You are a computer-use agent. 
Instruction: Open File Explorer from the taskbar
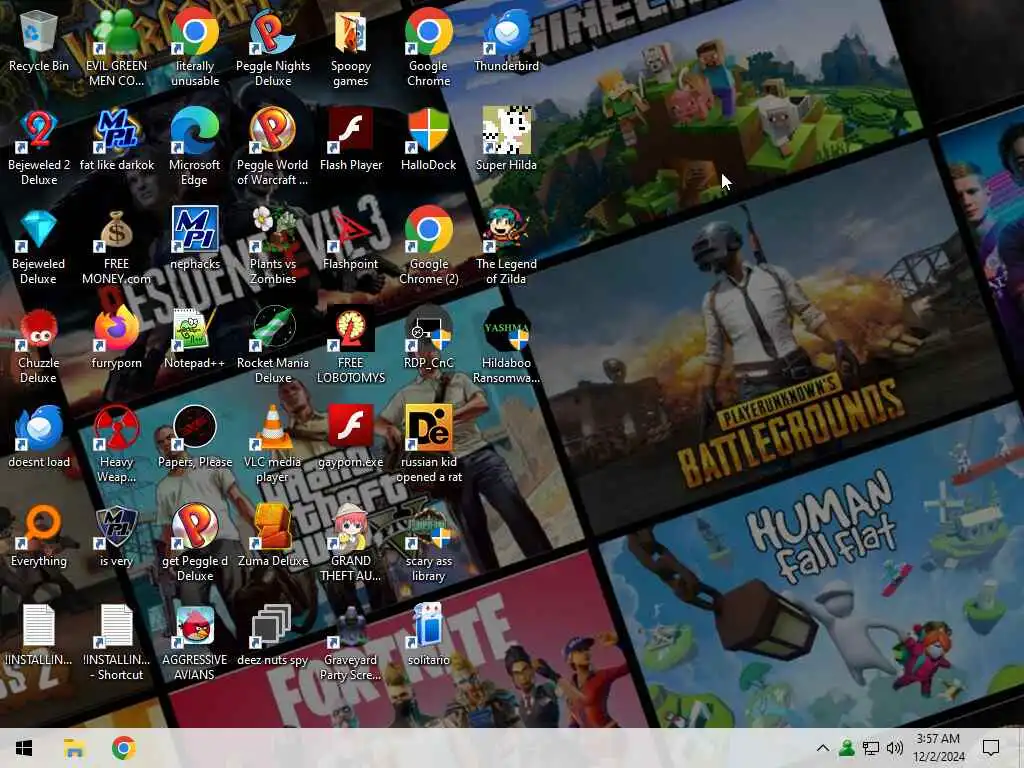(x=74, y=748)
